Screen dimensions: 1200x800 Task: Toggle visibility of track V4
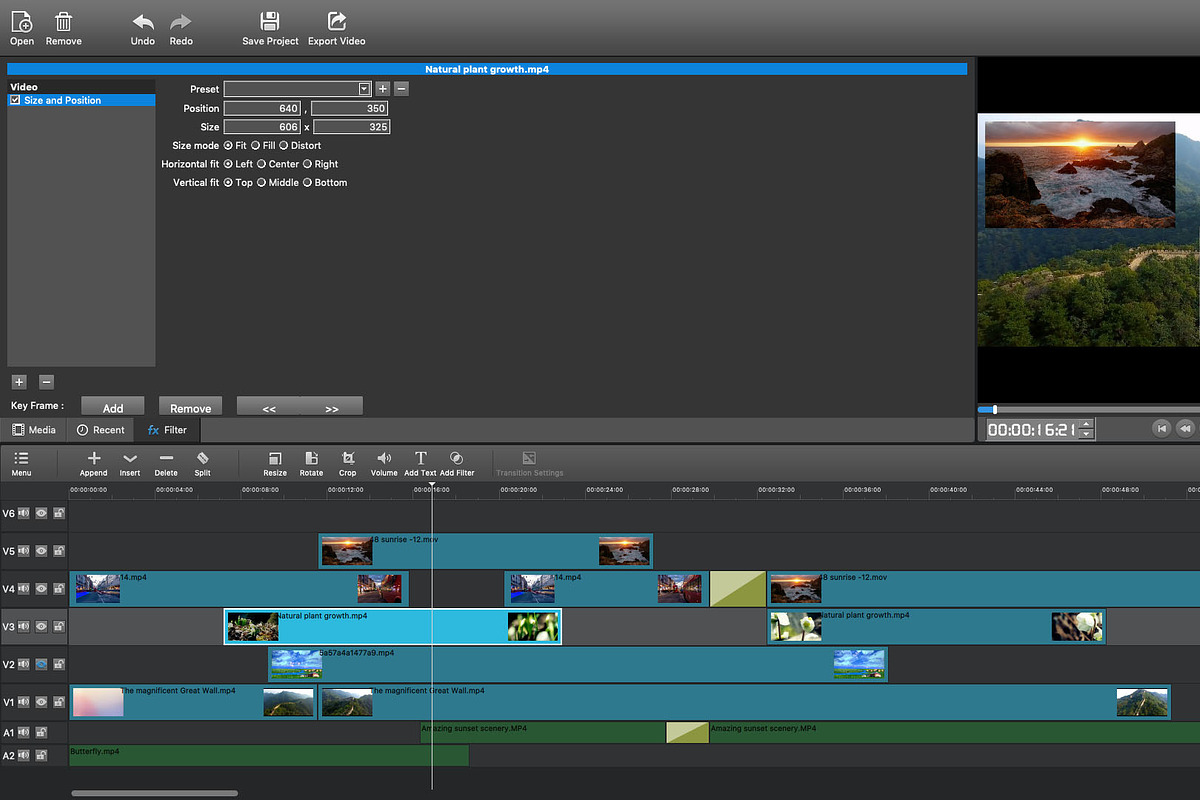(42, 589)
